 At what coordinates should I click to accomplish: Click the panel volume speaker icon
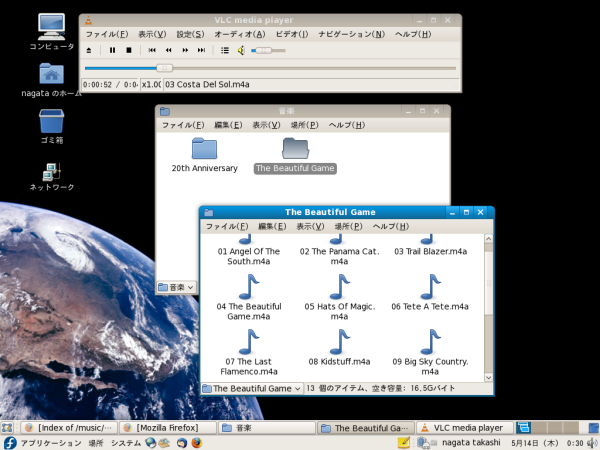coord(593,443)
